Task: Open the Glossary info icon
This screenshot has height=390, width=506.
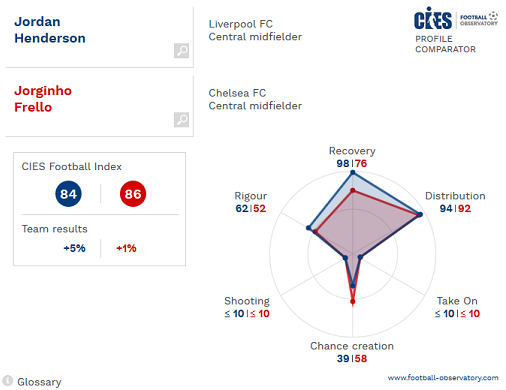Action: pos(7,380)
